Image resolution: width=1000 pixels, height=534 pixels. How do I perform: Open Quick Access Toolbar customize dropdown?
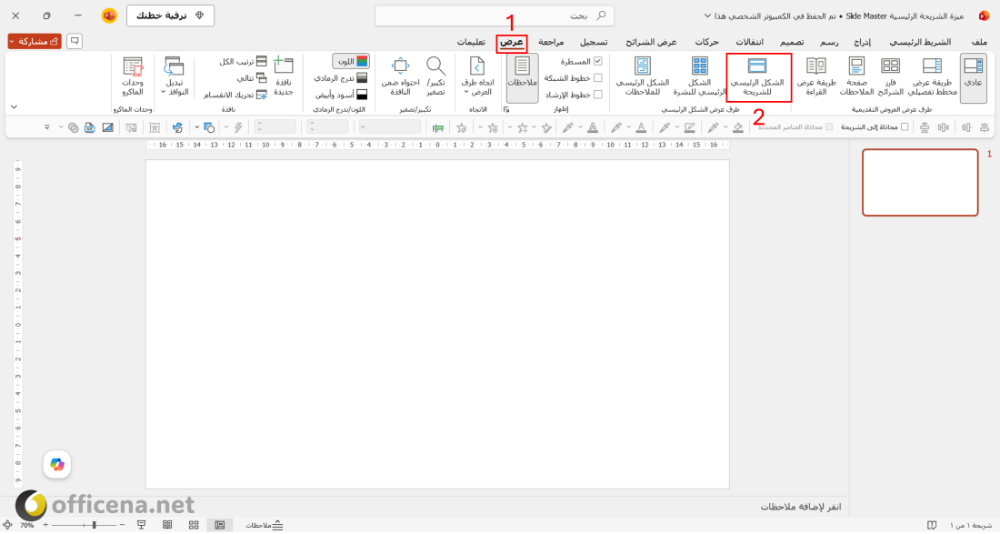[47, 128]
